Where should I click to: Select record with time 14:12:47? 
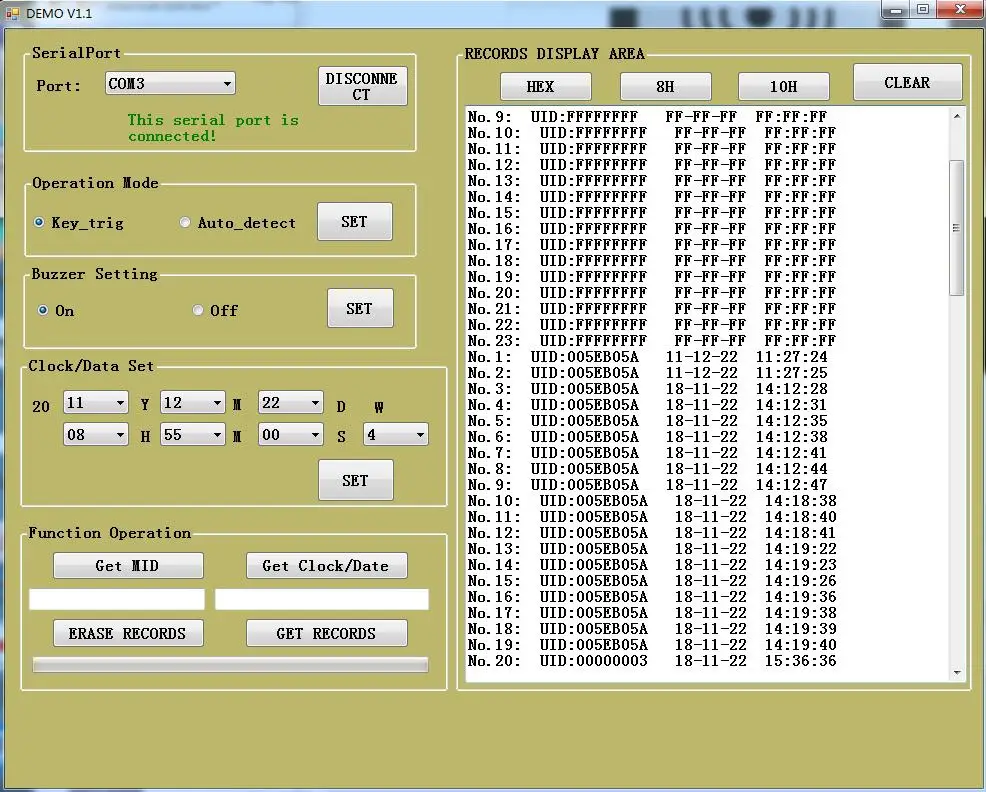(x=648, y=485)
